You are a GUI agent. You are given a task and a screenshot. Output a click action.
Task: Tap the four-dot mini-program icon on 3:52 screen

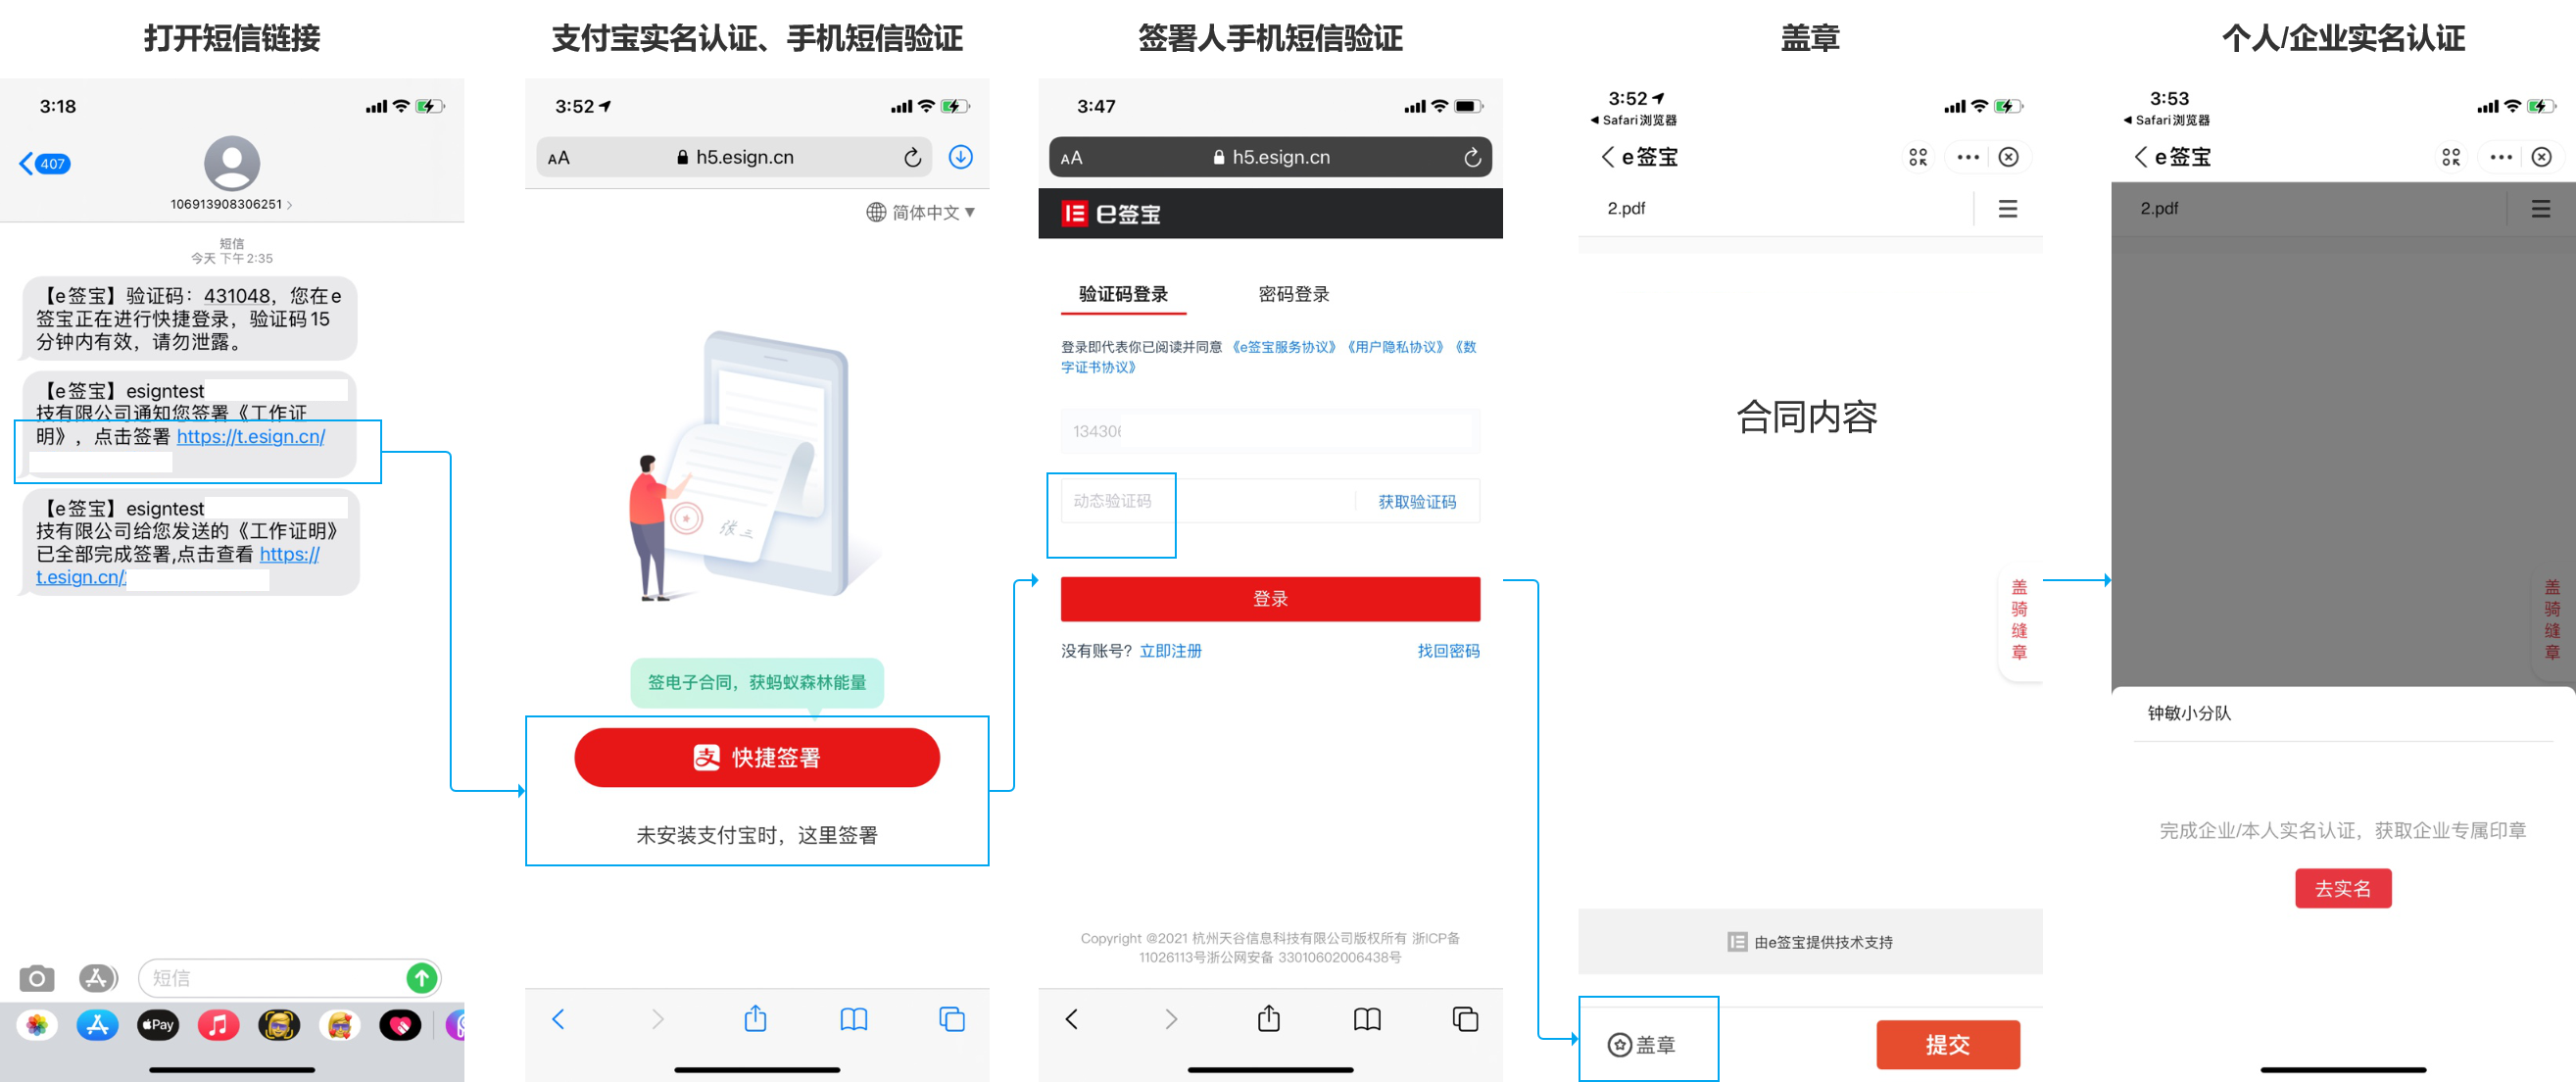(x=1918, y=157)
